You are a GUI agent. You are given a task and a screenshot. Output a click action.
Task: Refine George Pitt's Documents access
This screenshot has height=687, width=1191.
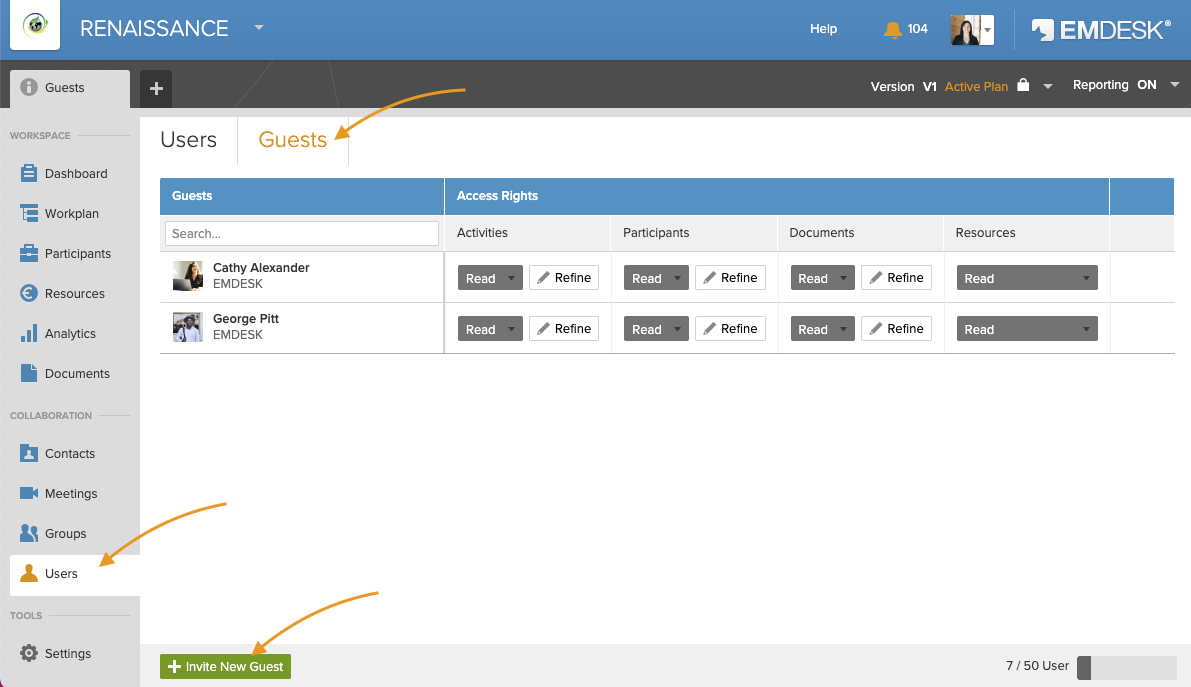(896, 329)
